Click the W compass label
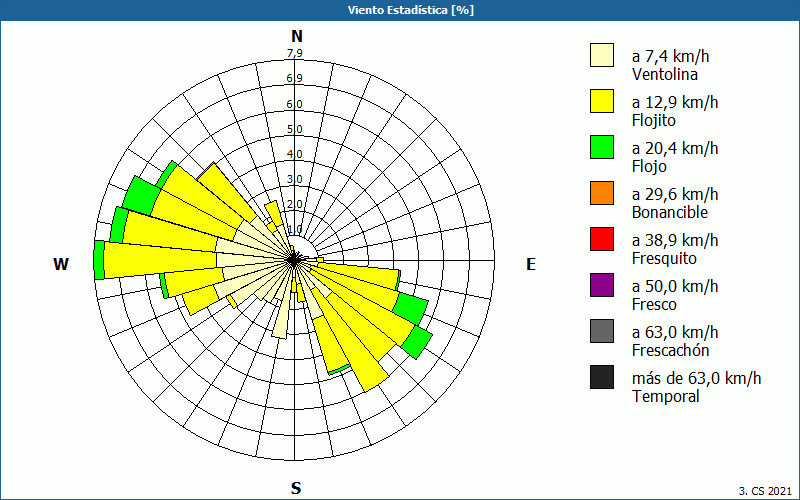Viewport: 800px width, 500px height. coord(61,264)
